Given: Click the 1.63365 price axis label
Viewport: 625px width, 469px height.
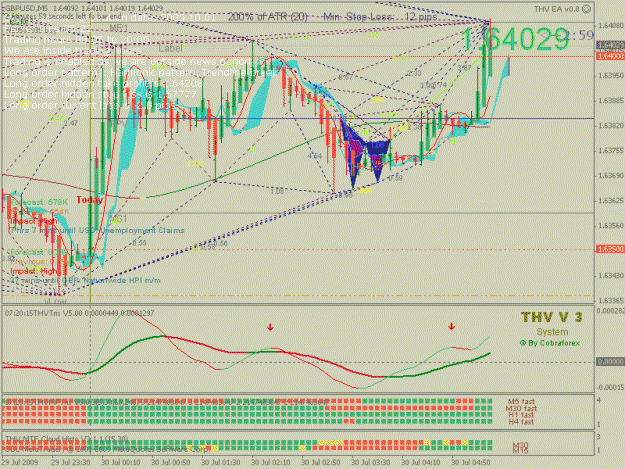Looking at the screenshot, I should pos(611,300).
